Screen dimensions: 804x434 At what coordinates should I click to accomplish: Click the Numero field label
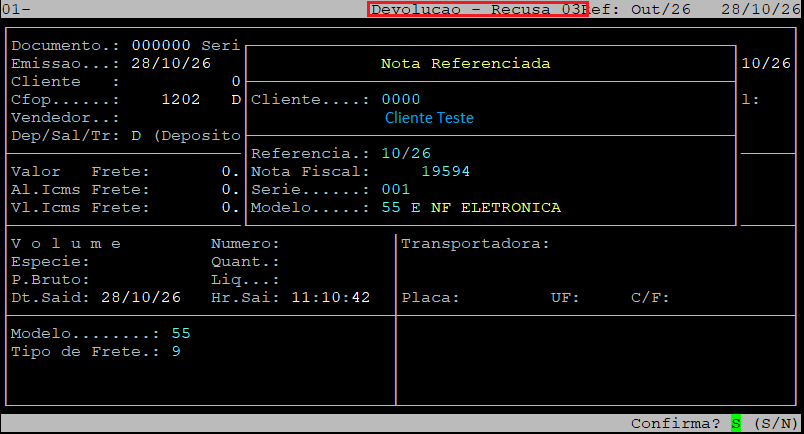tap(245, 244)
